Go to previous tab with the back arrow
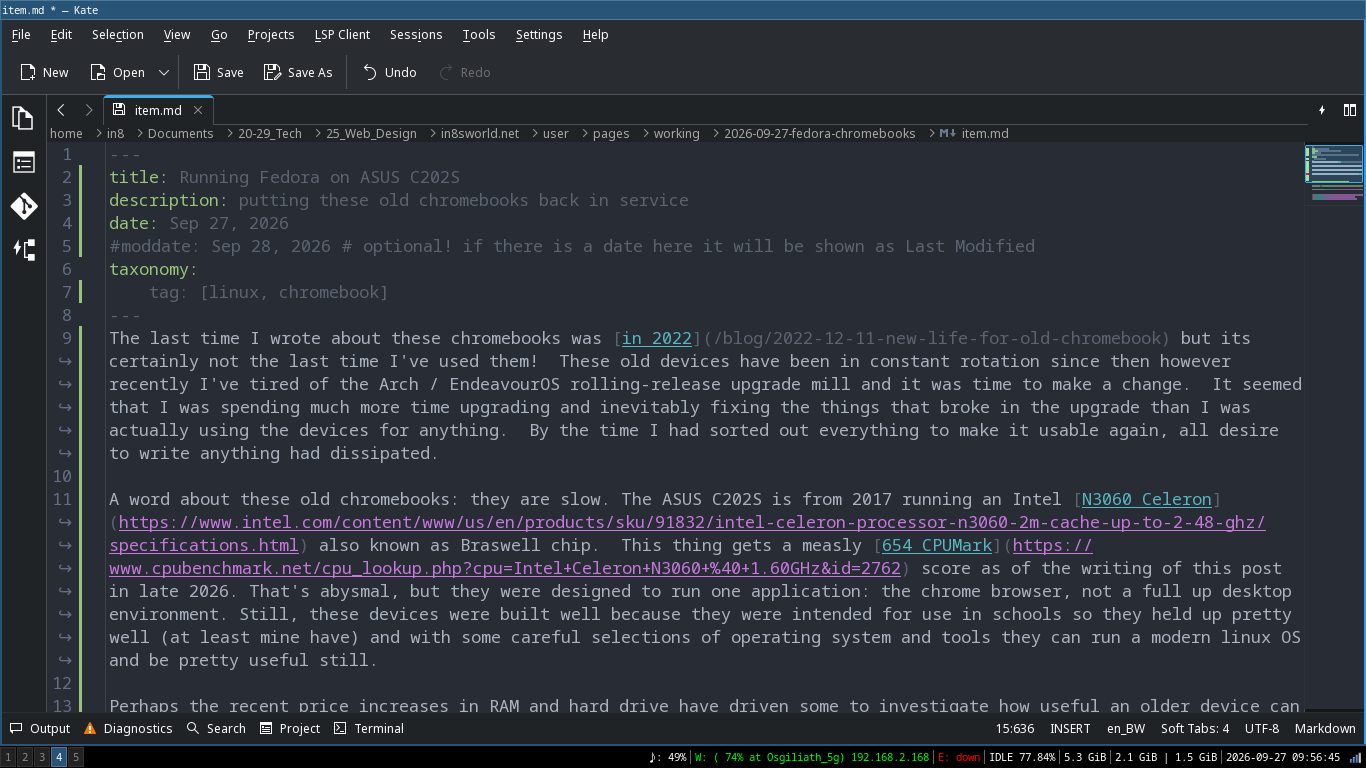Image resolution: width=1366 pixels, height=768 pixels. click(61, 110)
